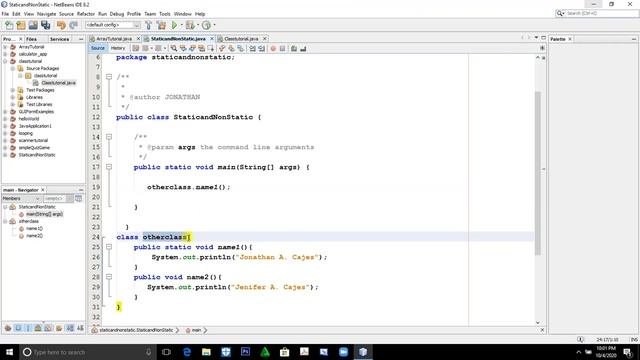Click the Redo toolbar icon
The width and height of the screenshot is (640, 360).
[73, 25]
